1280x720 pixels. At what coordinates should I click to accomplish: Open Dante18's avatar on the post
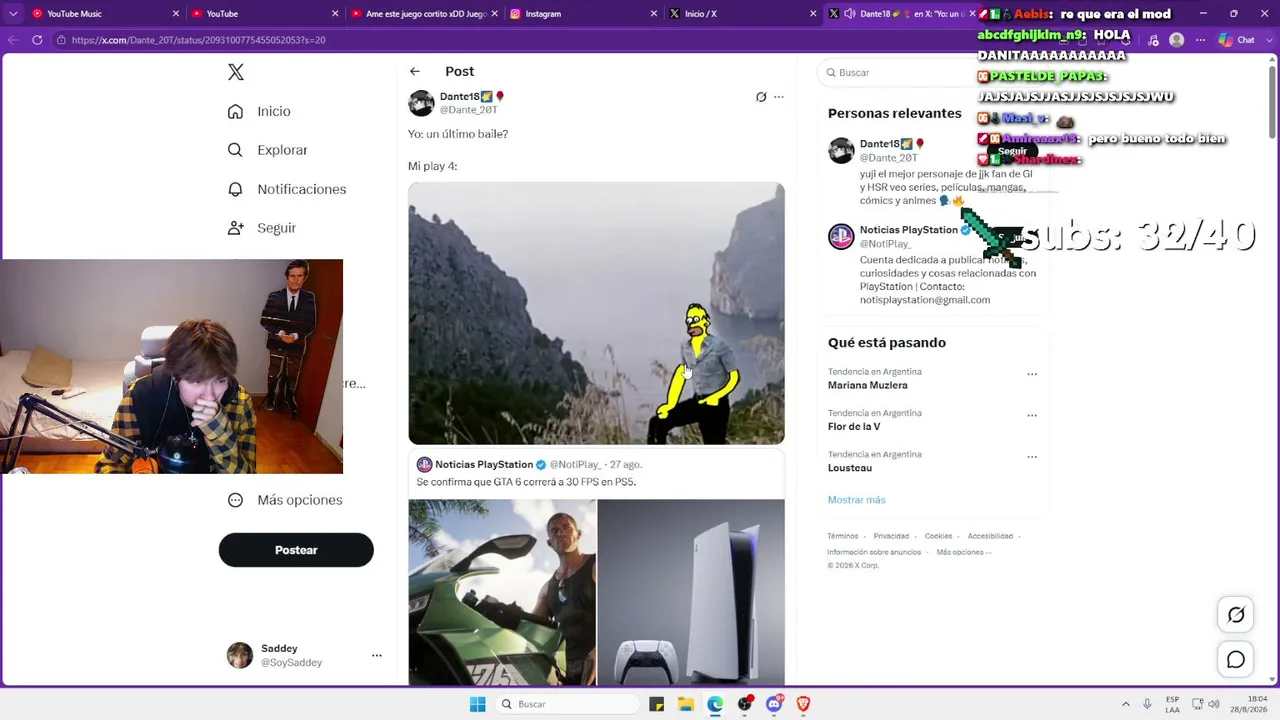click(421, 103)
